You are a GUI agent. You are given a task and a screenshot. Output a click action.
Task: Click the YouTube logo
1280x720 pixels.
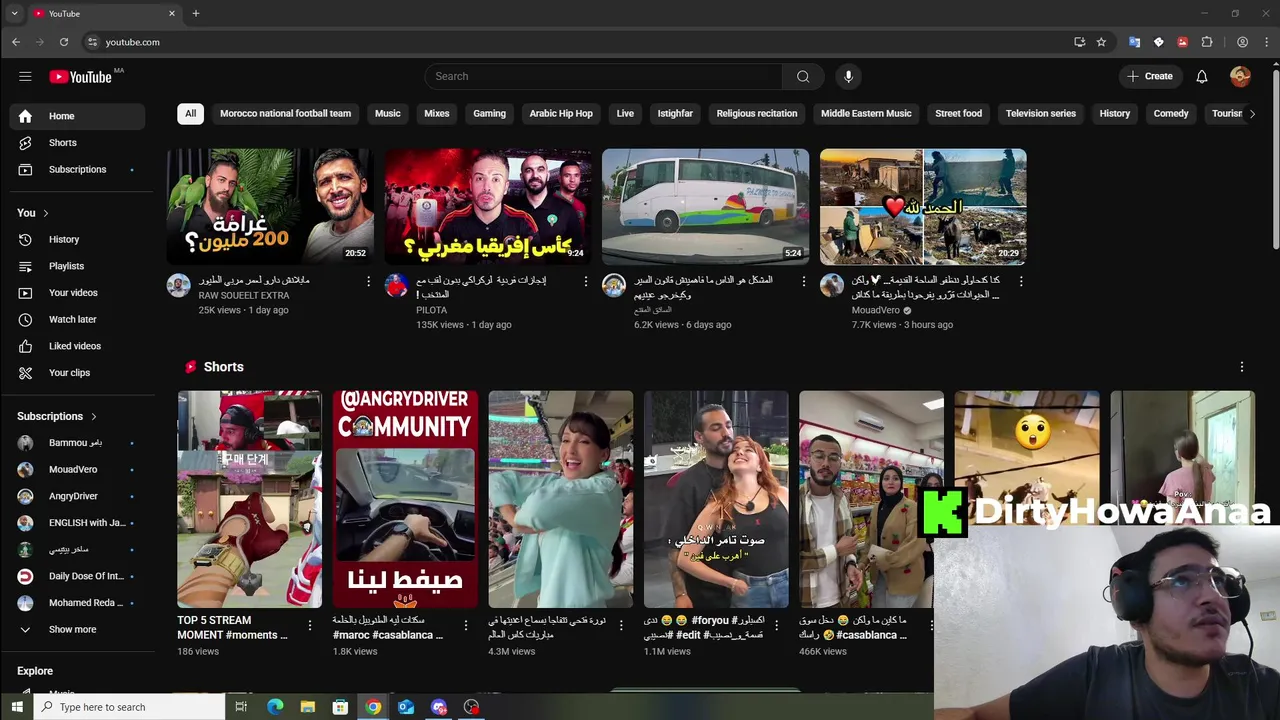[x=81, y=76]
